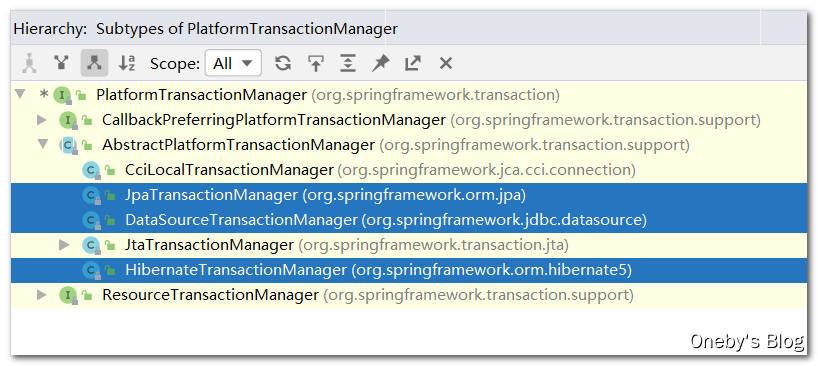The height and width of the screenshot is (366, 818).
Task: Select JtaTransactionManager row
Action: [408, 245]
